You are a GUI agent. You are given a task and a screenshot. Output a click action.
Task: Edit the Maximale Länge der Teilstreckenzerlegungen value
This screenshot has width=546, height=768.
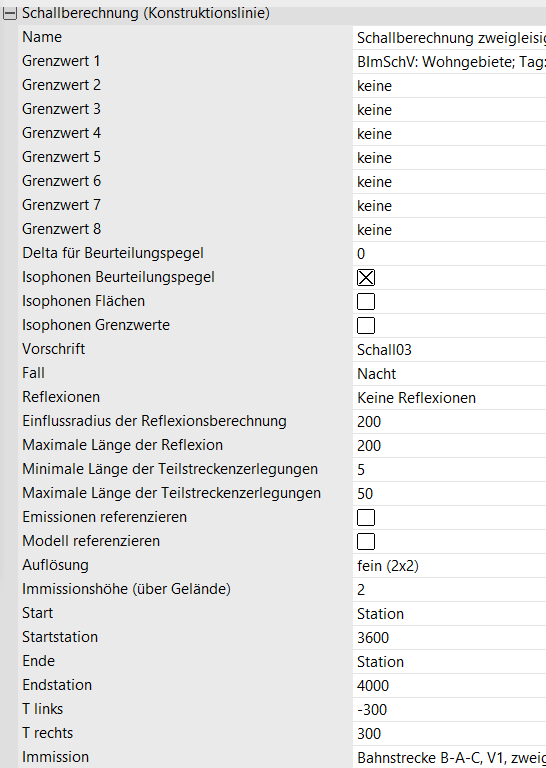tap(450, 494)
